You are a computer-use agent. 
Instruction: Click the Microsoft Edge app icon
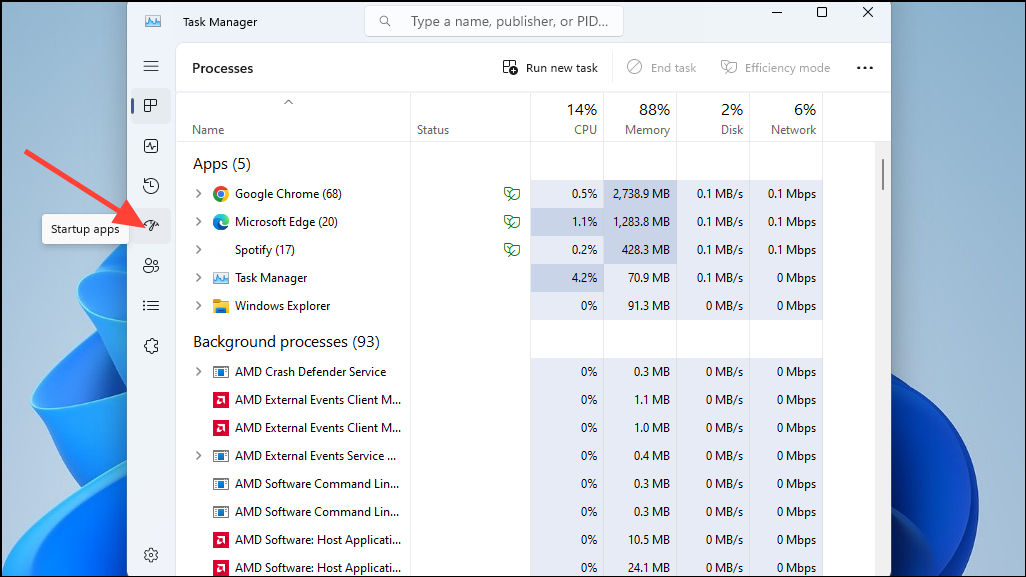(221, 222)
